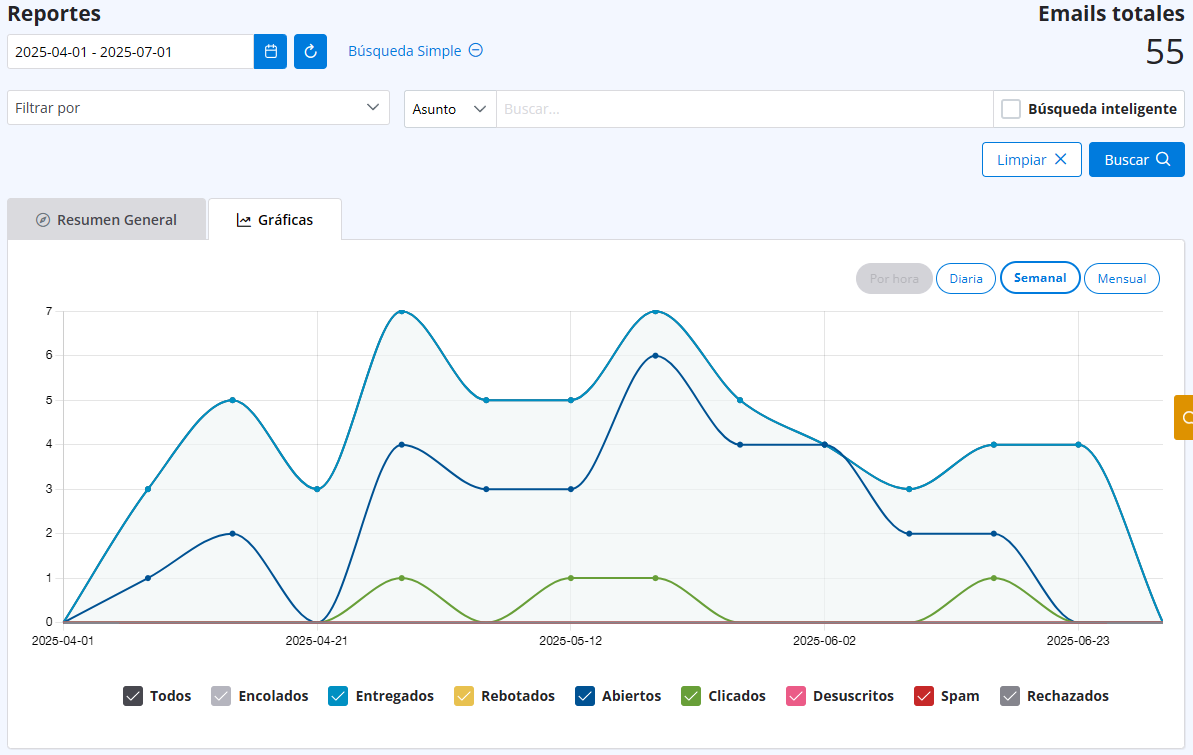Open the calendar date picker
Viewport: 1193px width, 755px height.
coord(270,52)
